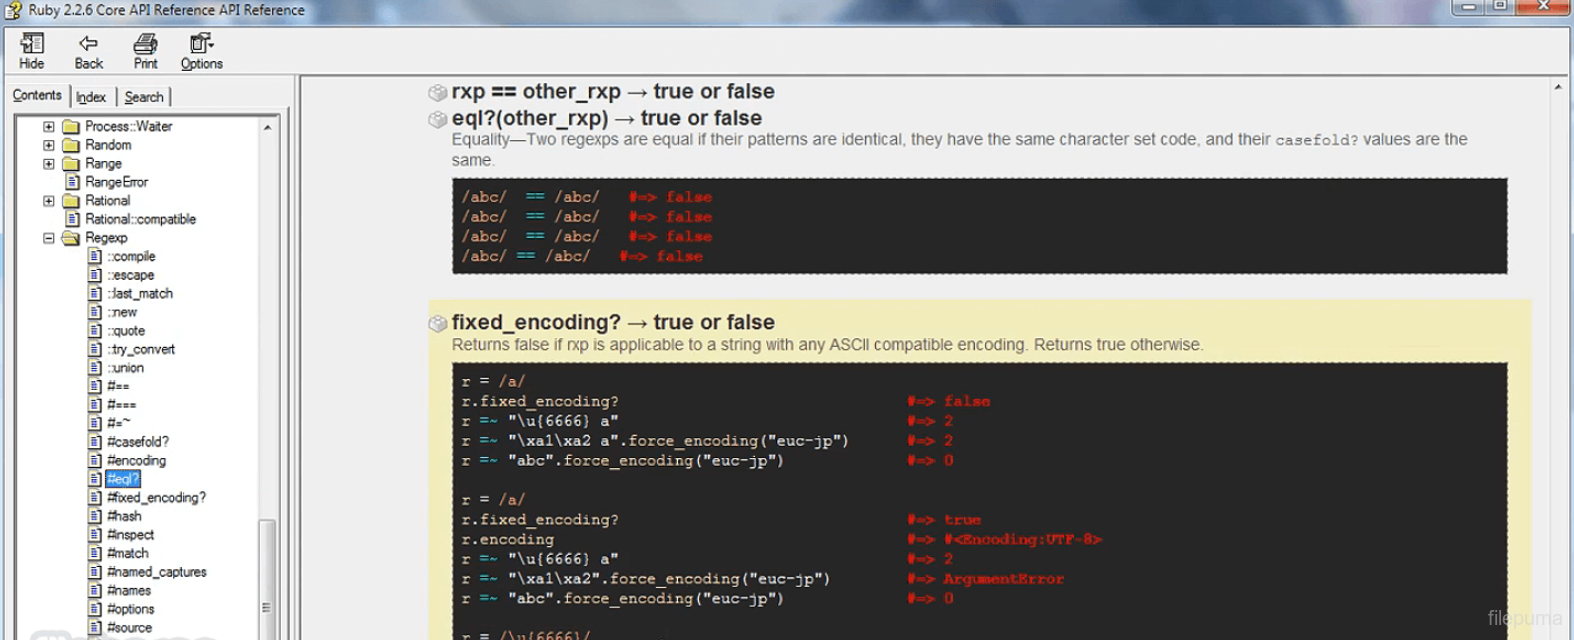Switch to the Index tab
The width and height of the screenshot is (1574, 640).
point(91,97)
